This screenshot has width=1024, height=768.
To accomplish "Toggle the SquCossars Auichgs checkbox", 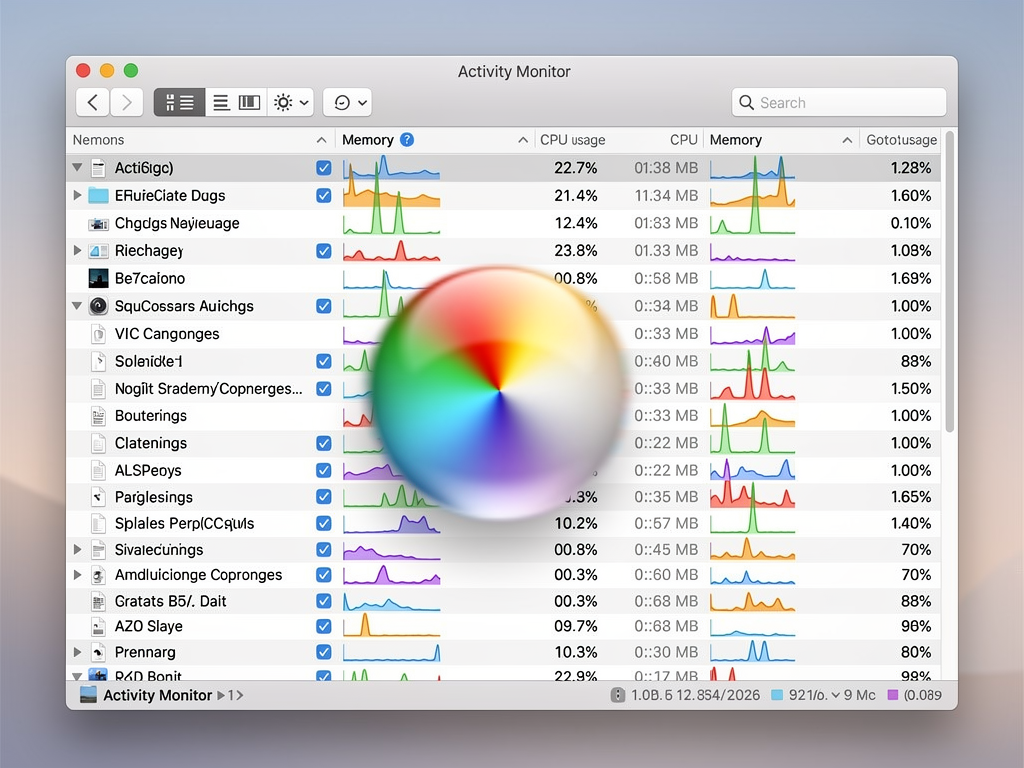I will (323, 306).
